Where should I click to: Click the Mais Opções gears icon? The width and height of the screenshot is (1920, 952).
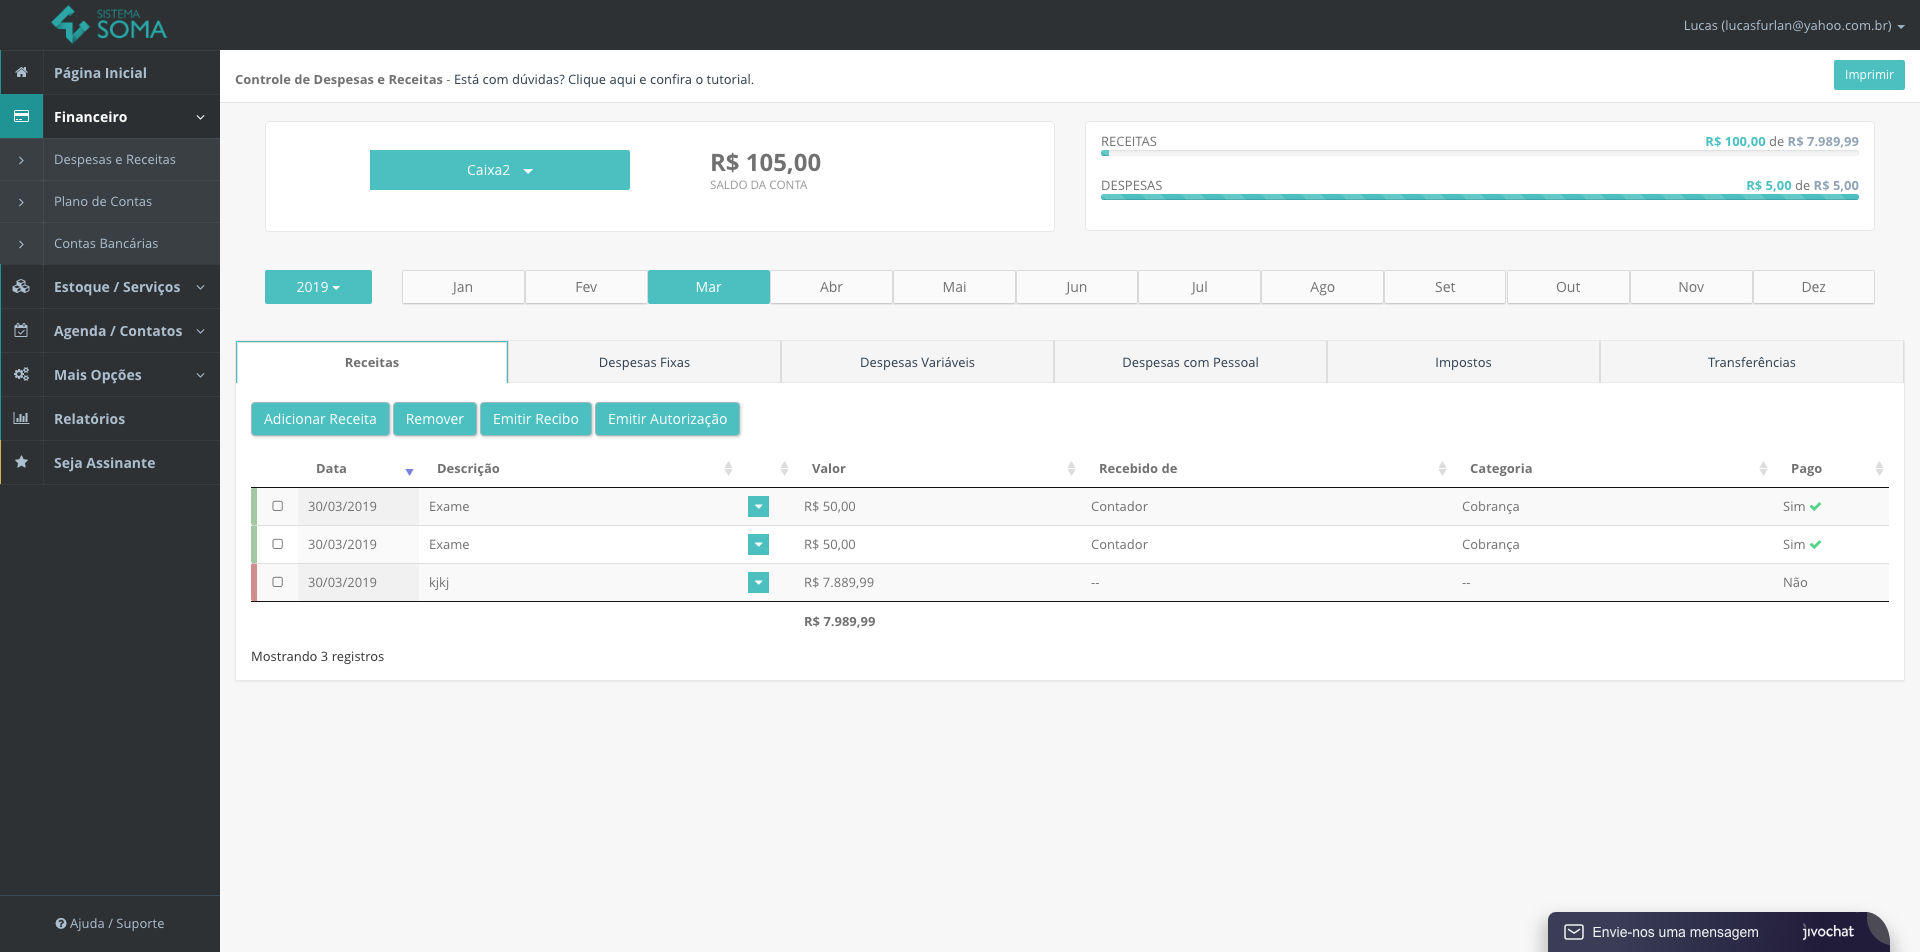tap(21, 374)
